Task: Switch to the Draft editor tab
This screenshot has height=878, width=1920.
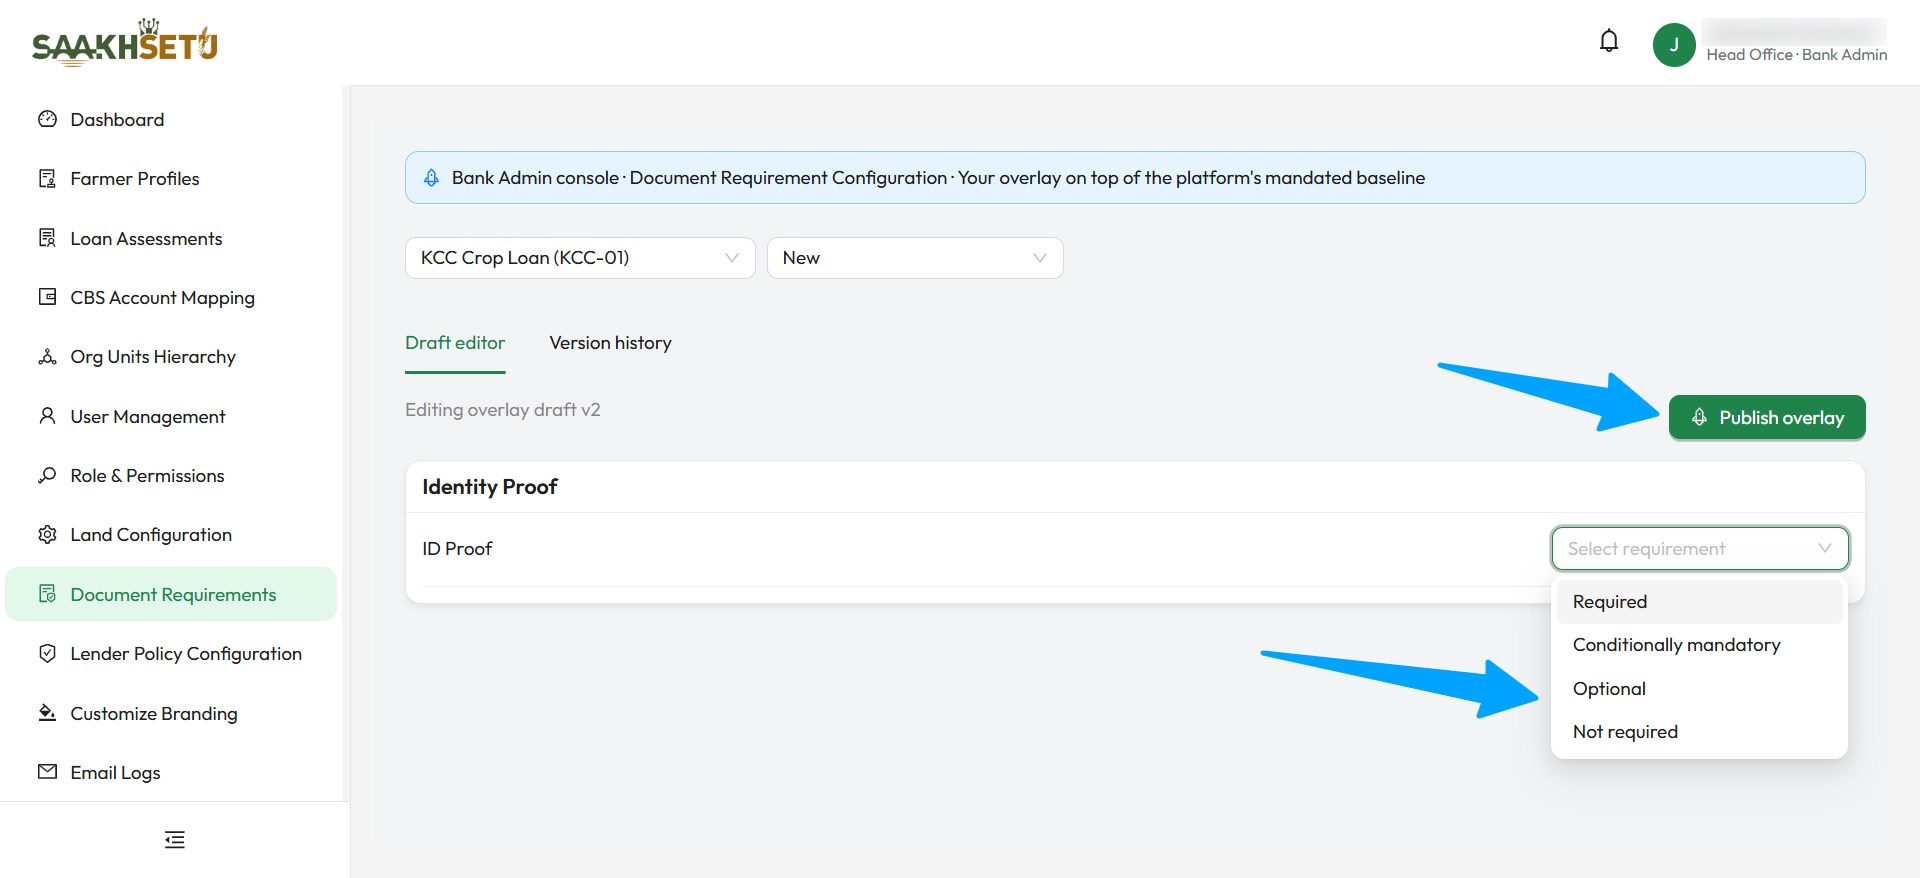Action: [455, 343]
